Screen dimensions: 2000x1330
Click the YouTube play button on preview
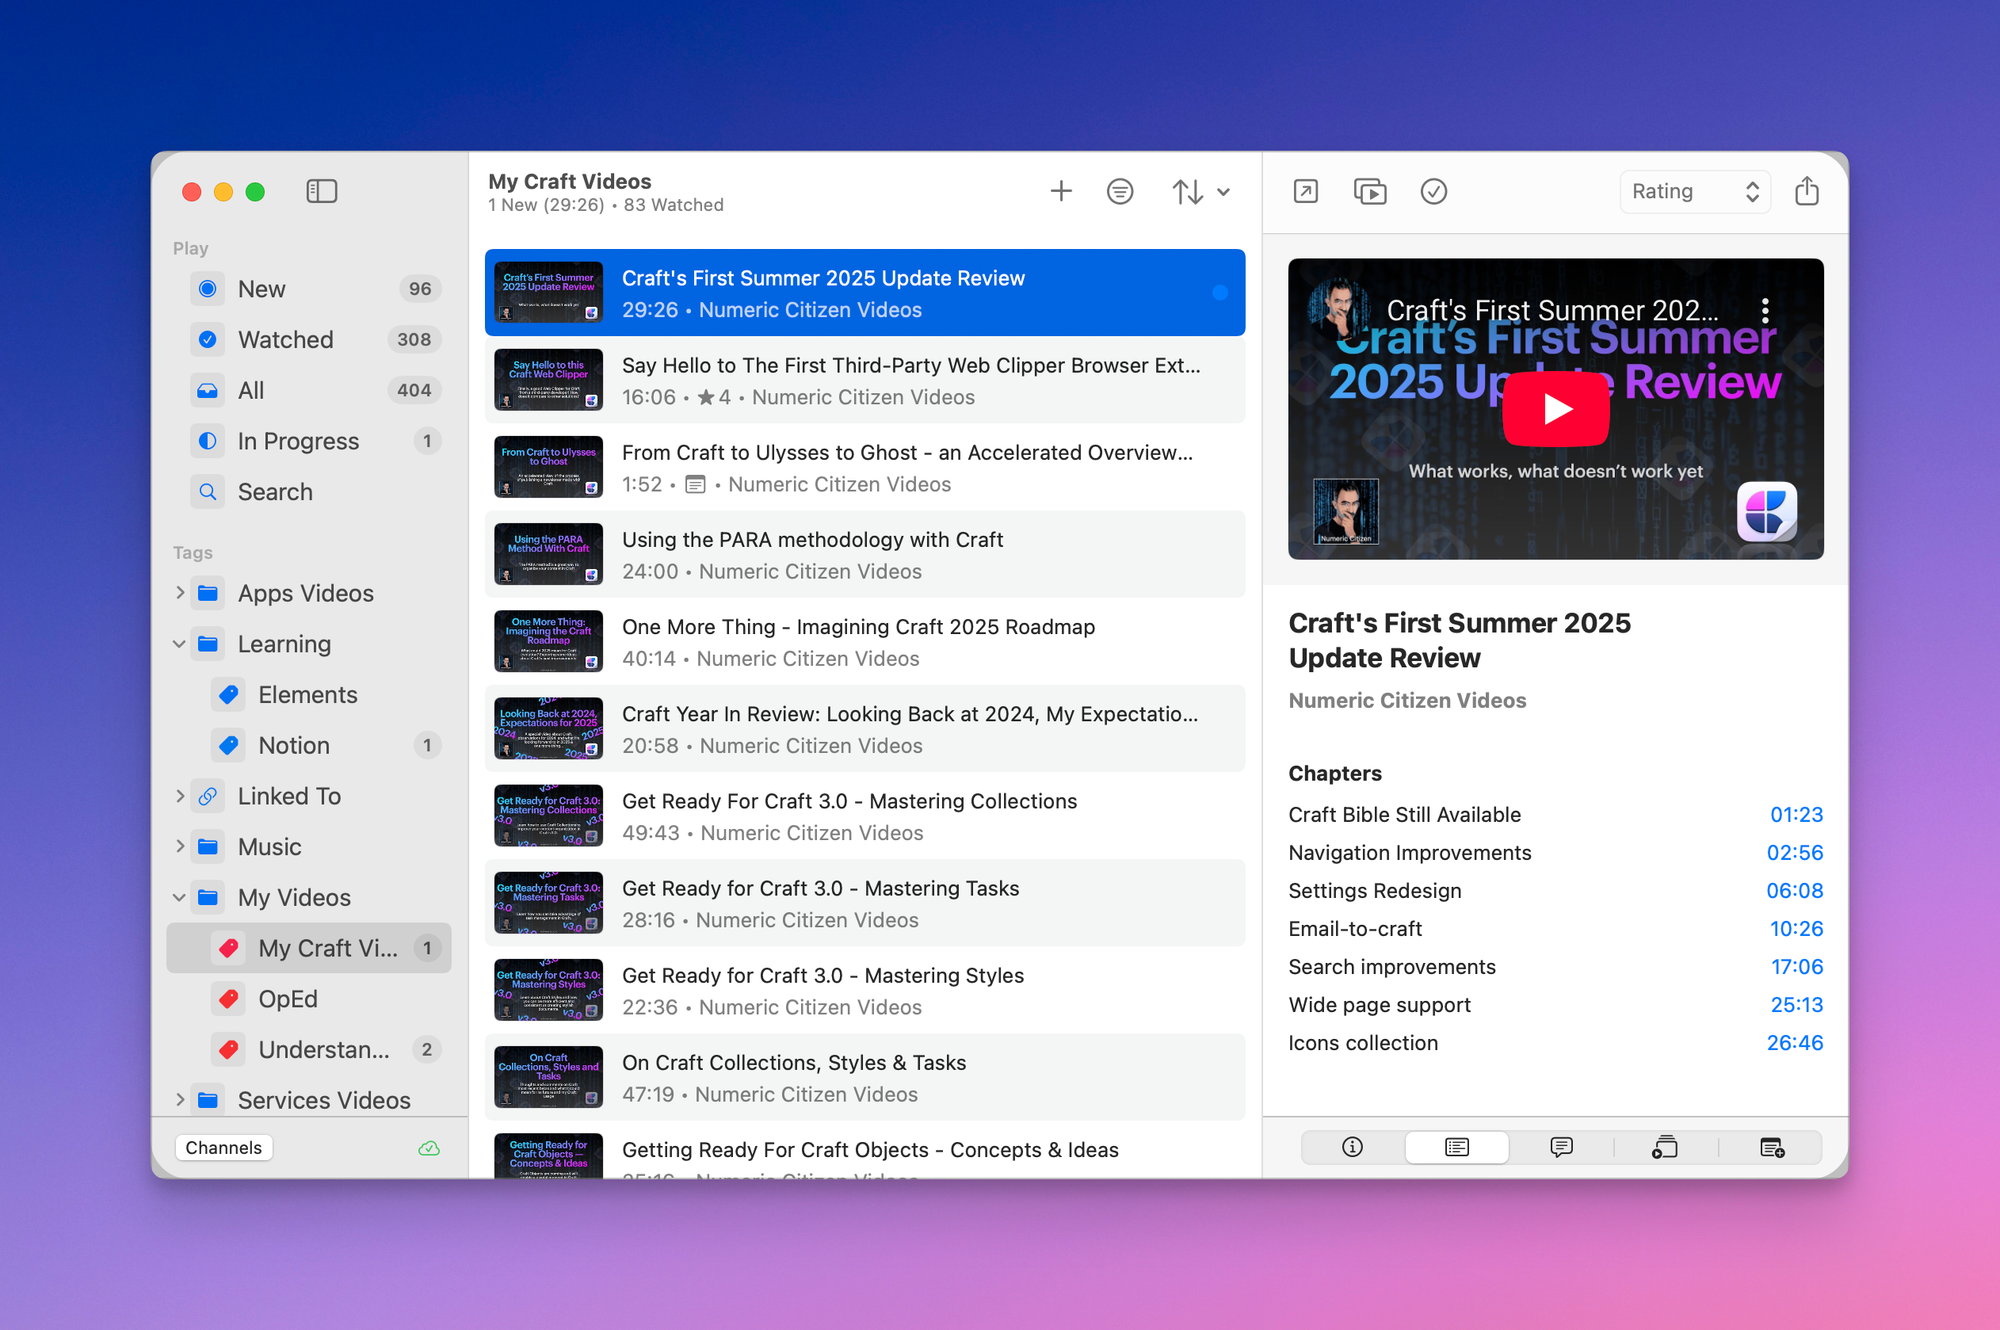click(1556, 409)
